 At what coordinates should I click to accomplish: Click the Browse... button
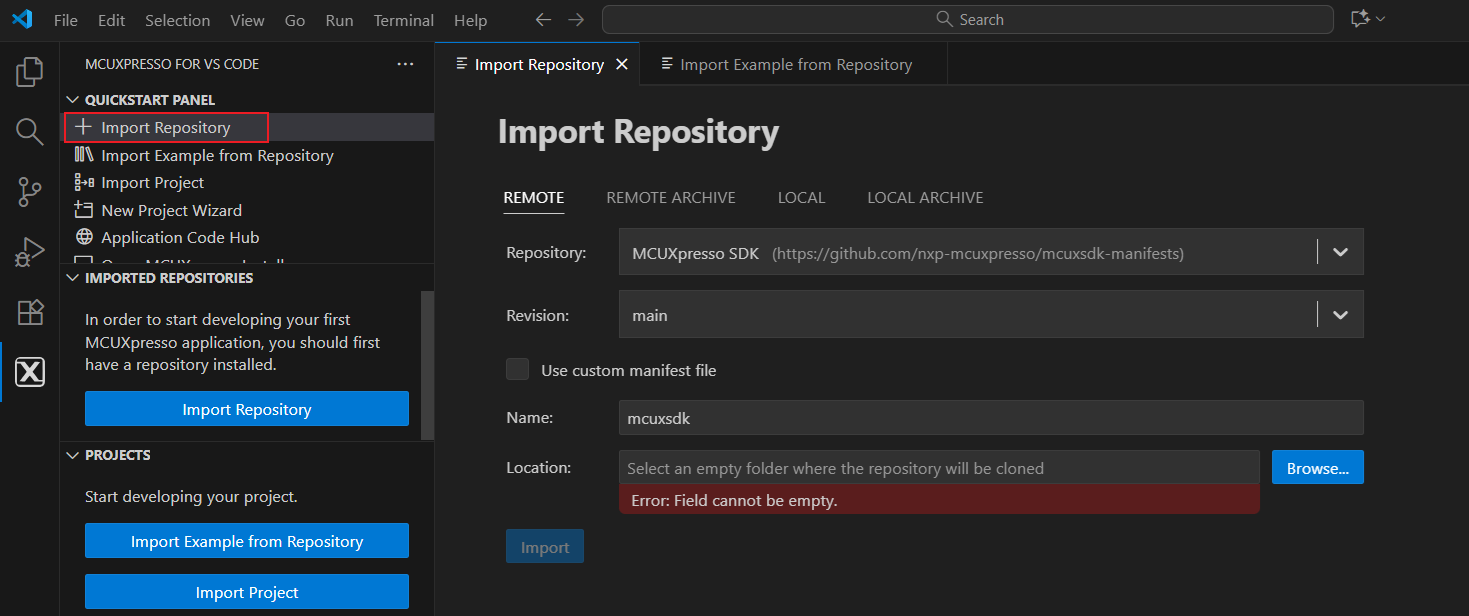tap(1317, 468)
